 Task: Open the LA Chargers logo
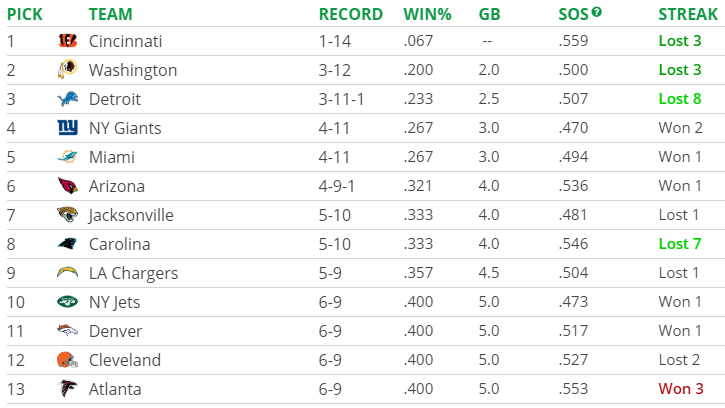(68, 272)
